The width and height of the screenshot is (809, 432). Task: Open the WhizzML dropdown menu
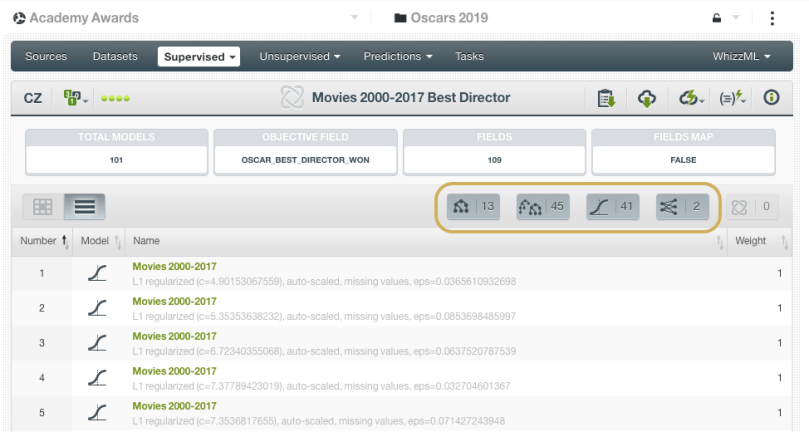coord(741,56)
